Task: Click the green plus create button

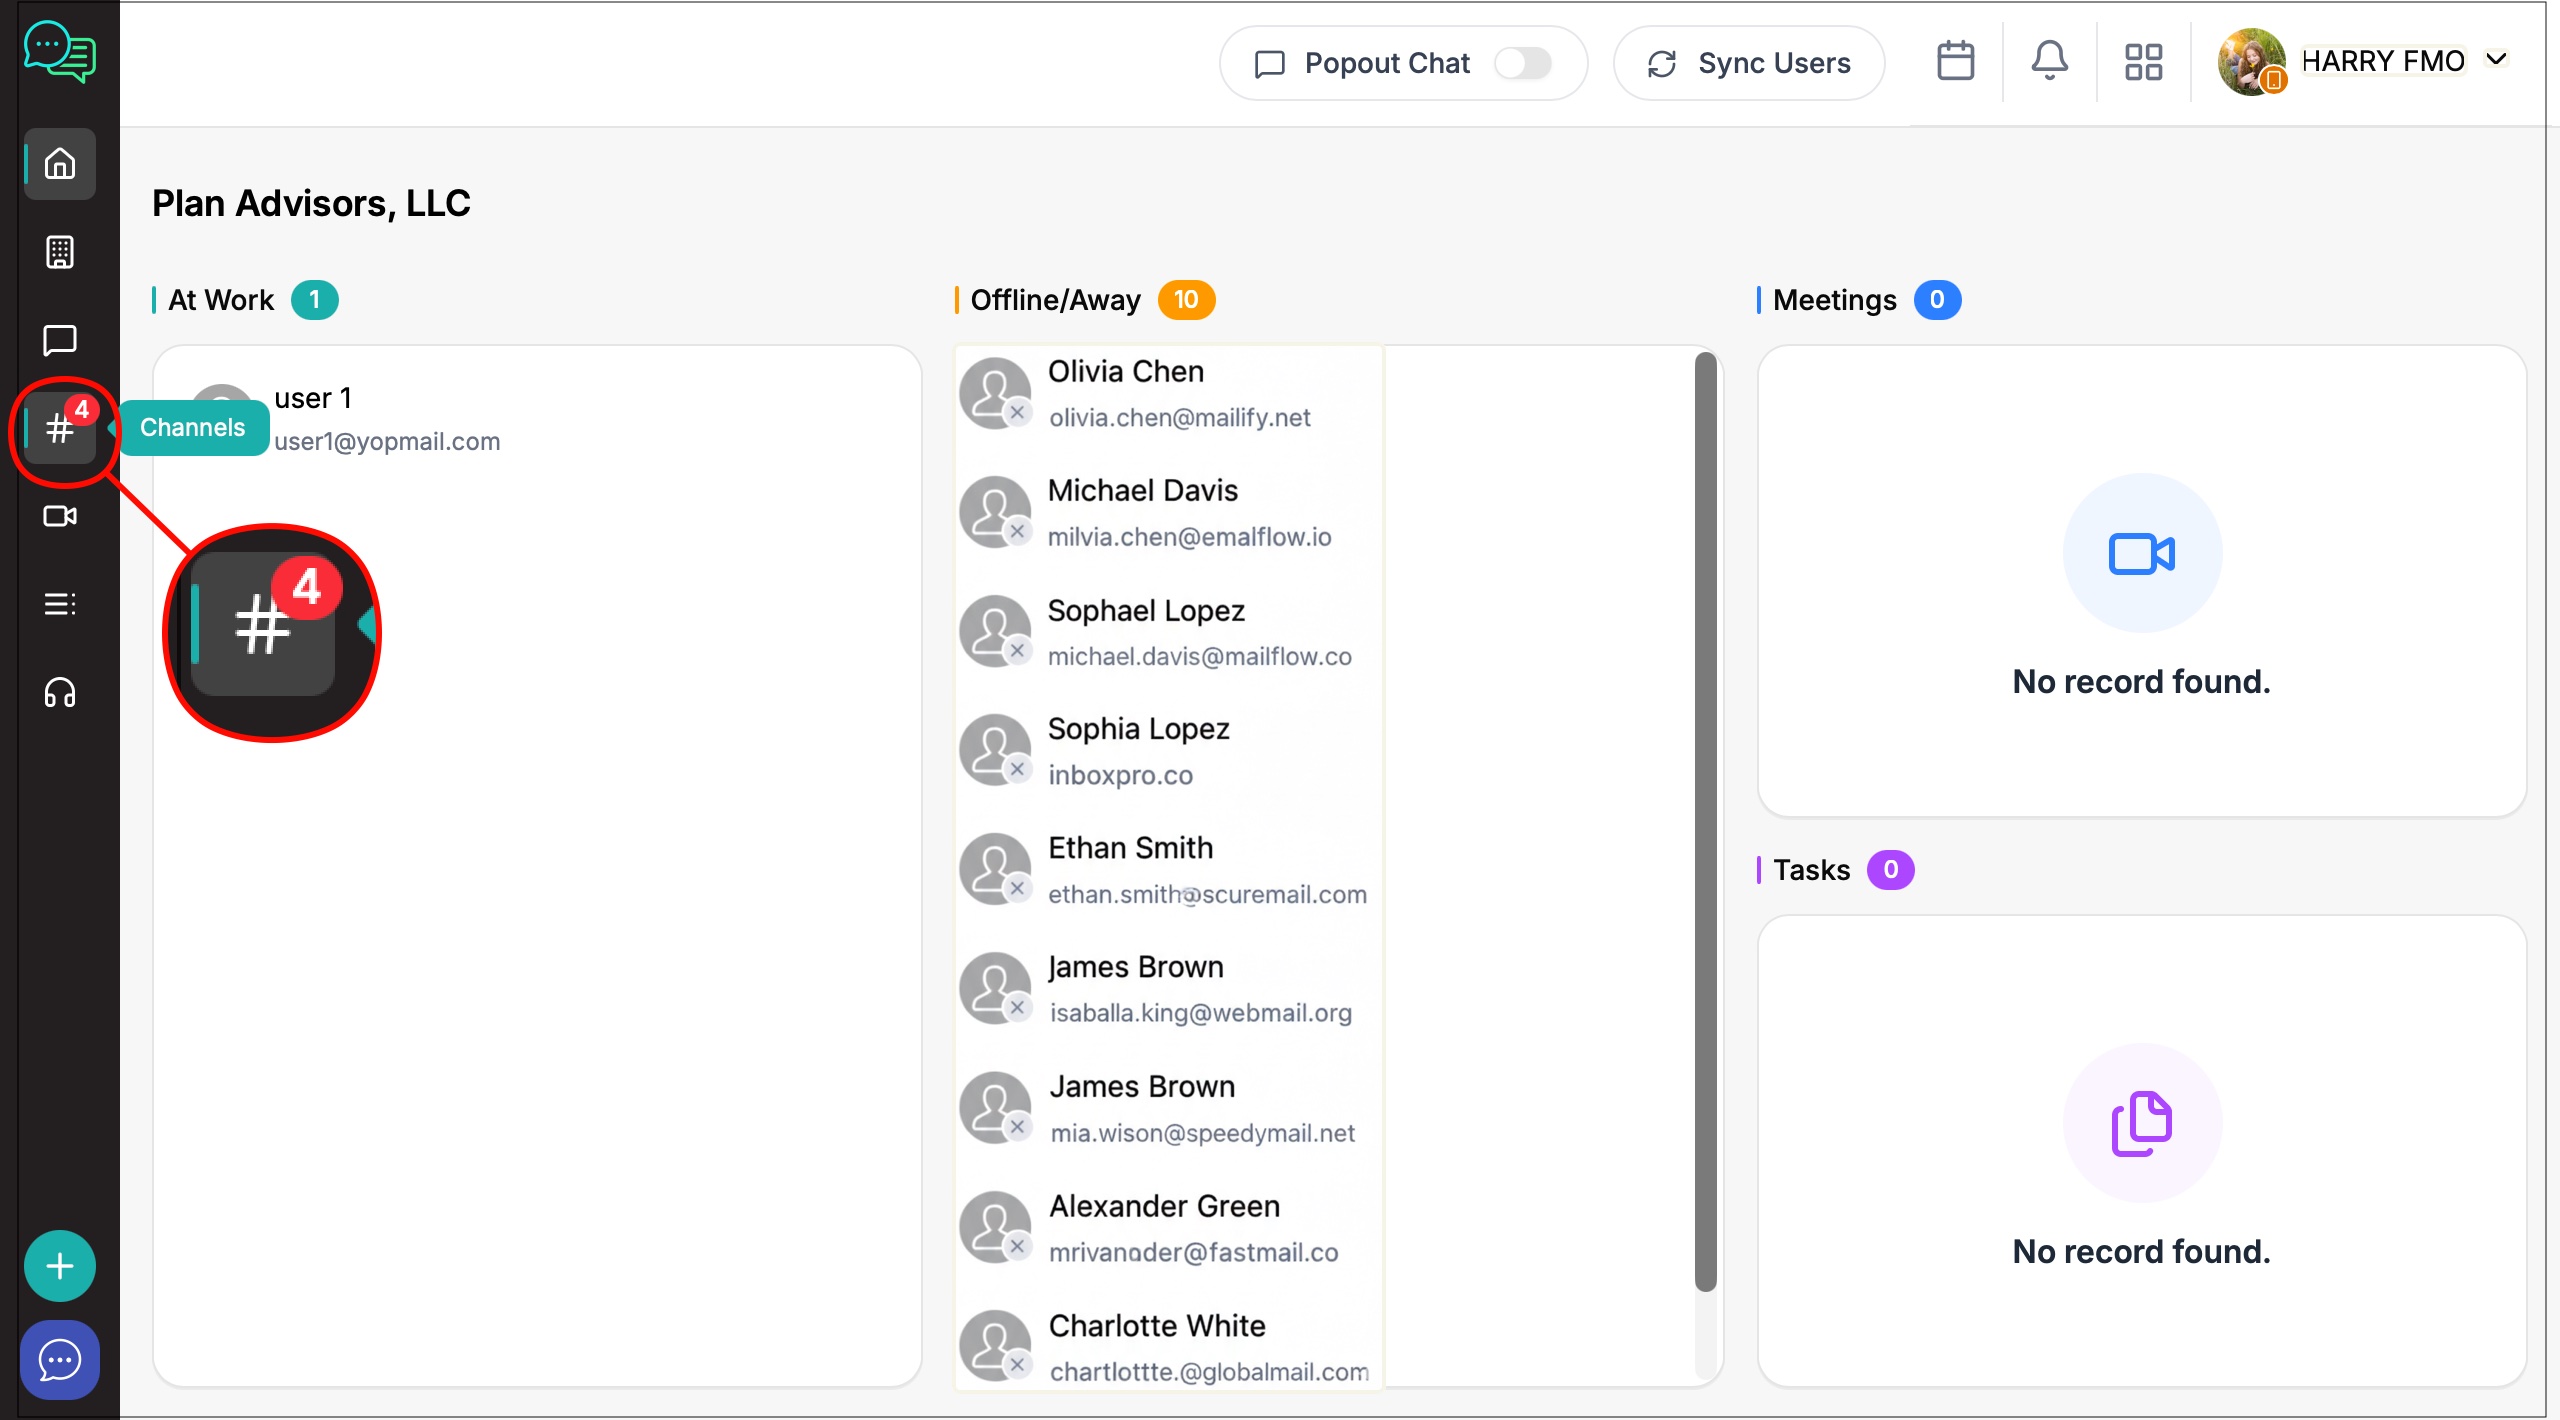Action: click(60, 1266)
